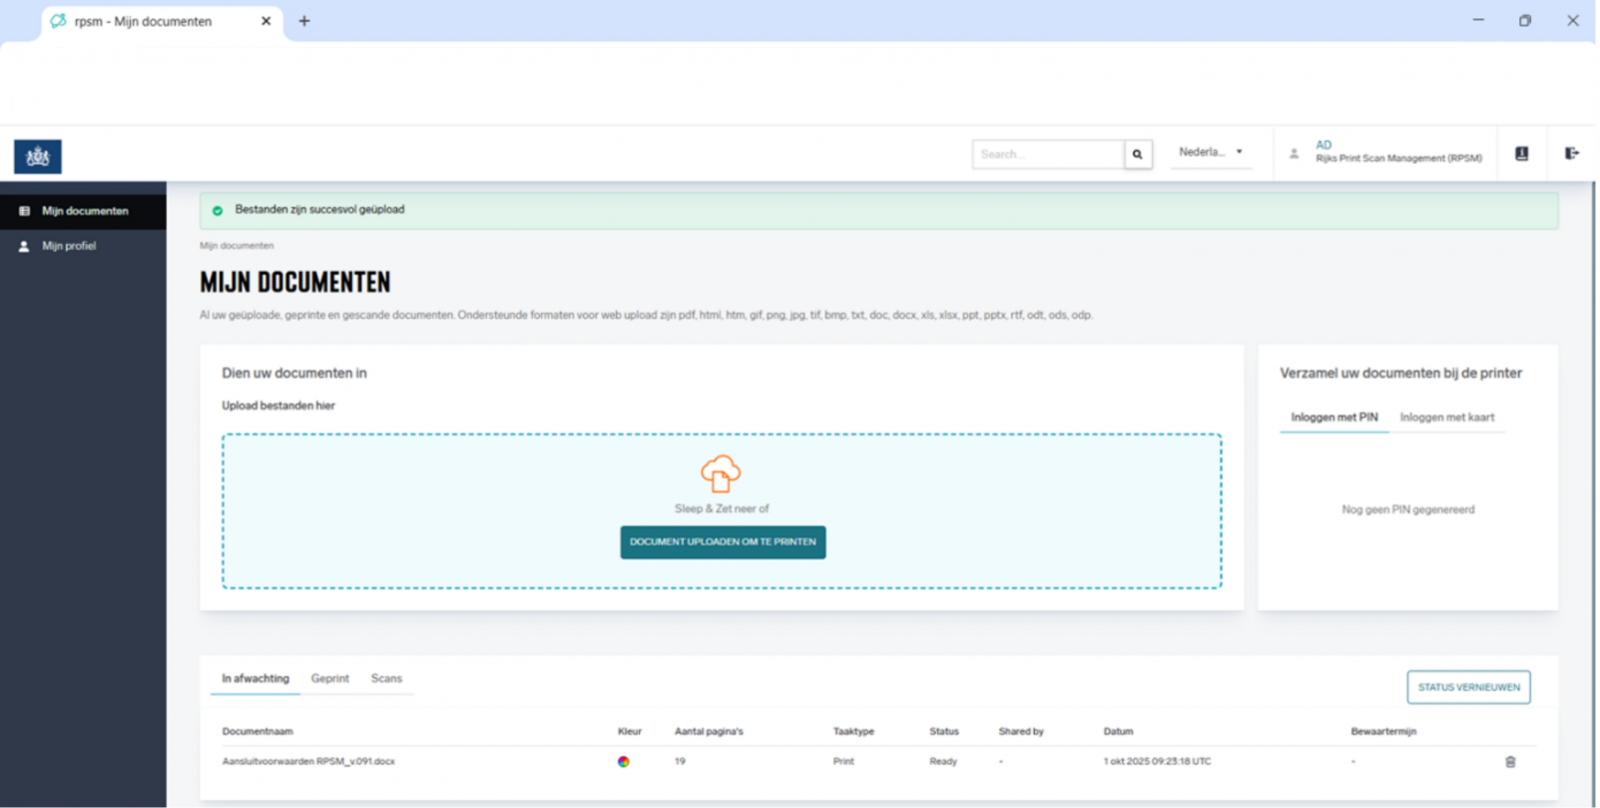Open the manual book icon in header
This screenshot has width=1600, height=808.
click(1521, 154)
